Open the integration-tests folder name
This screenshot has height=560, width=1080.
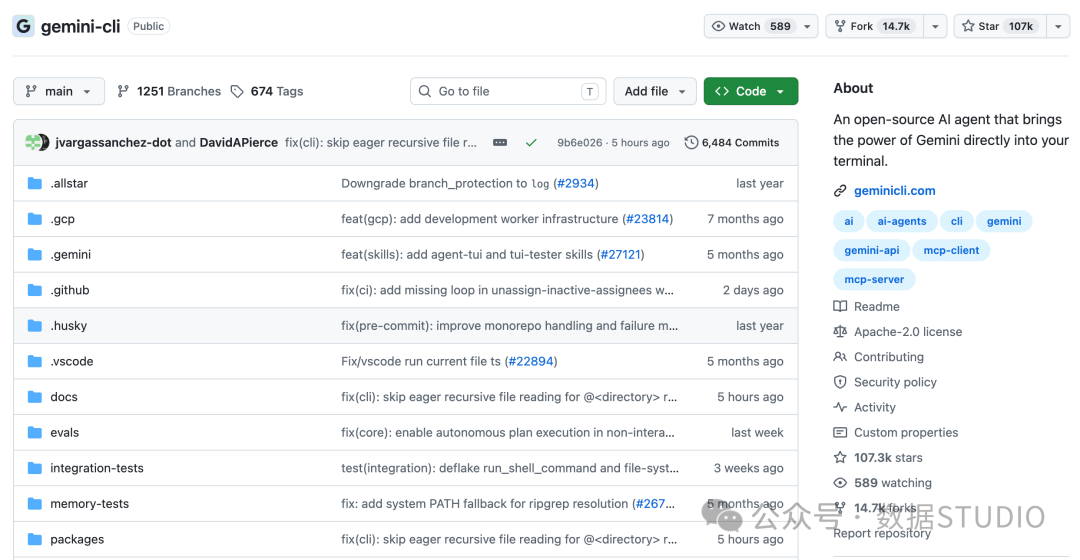tap(96, 468)
